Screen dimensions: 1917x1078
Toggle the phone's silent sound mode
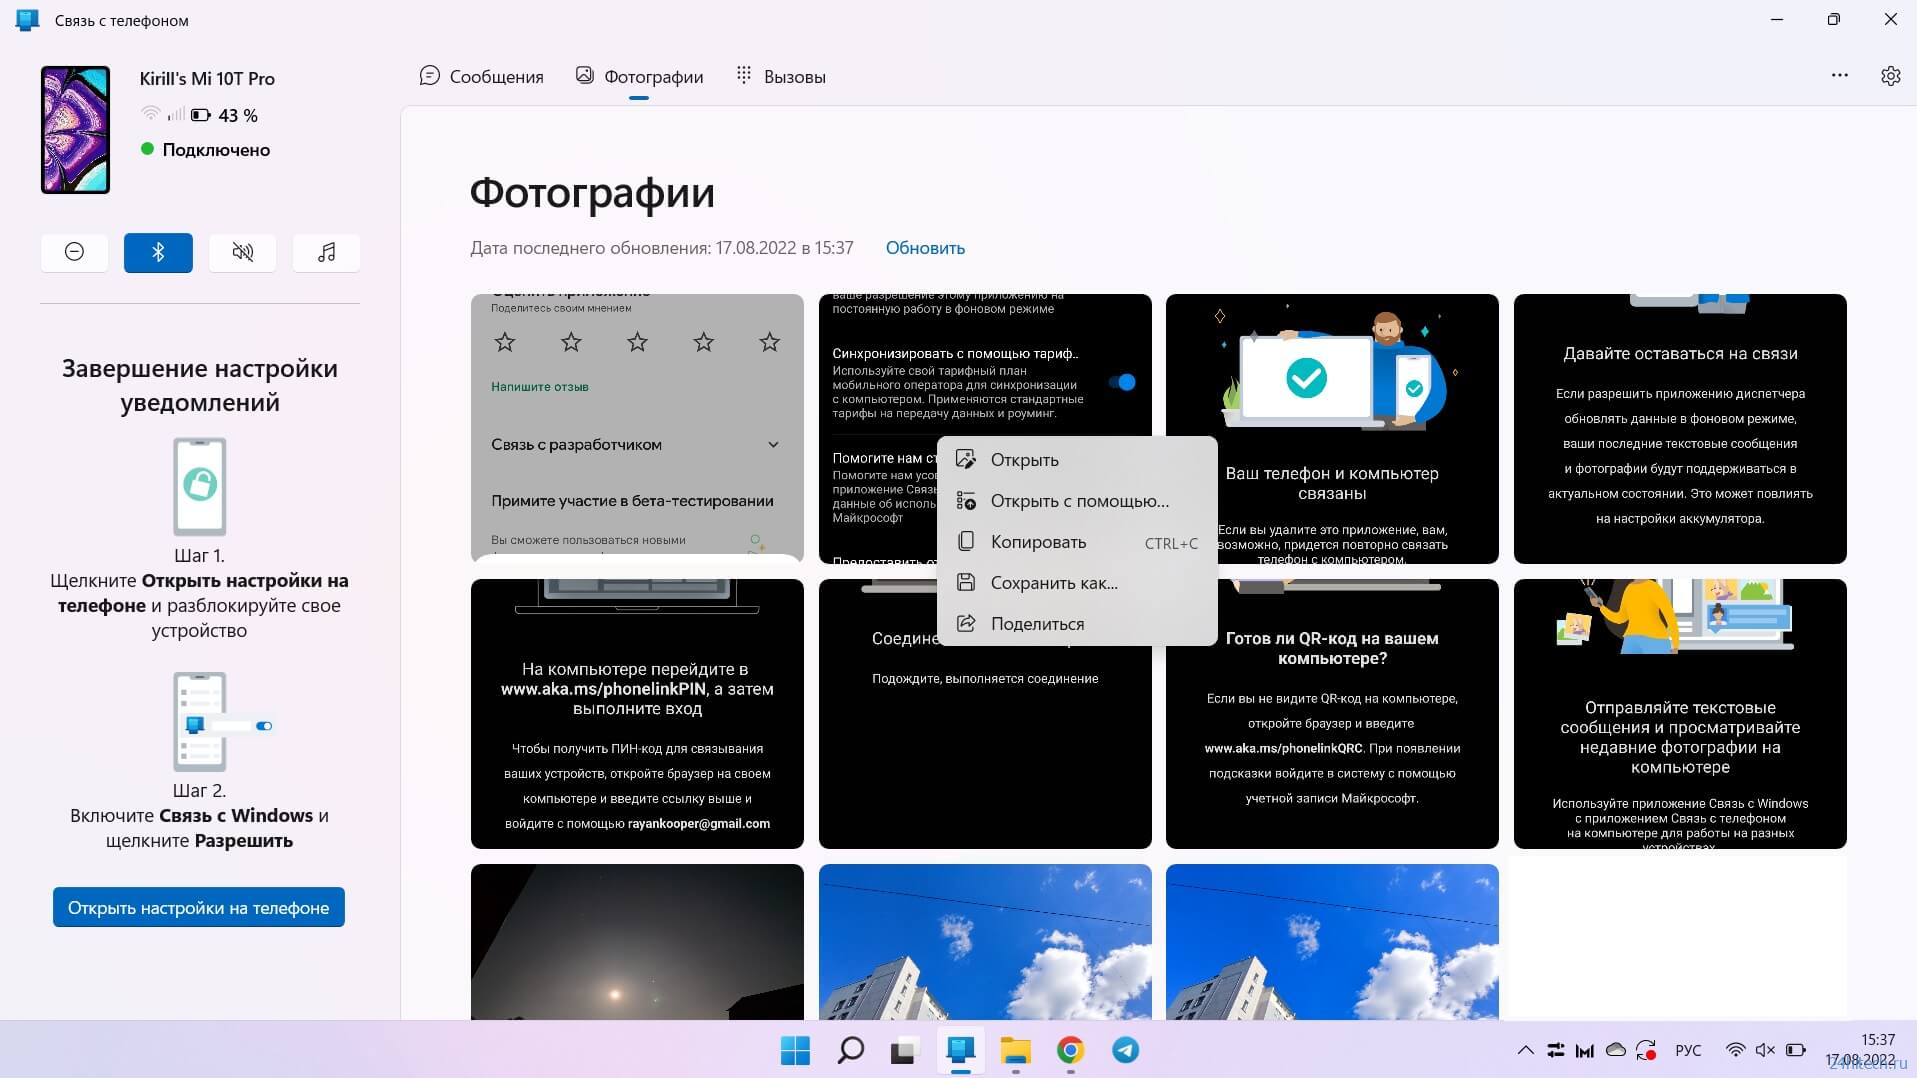tap(242, 252)
